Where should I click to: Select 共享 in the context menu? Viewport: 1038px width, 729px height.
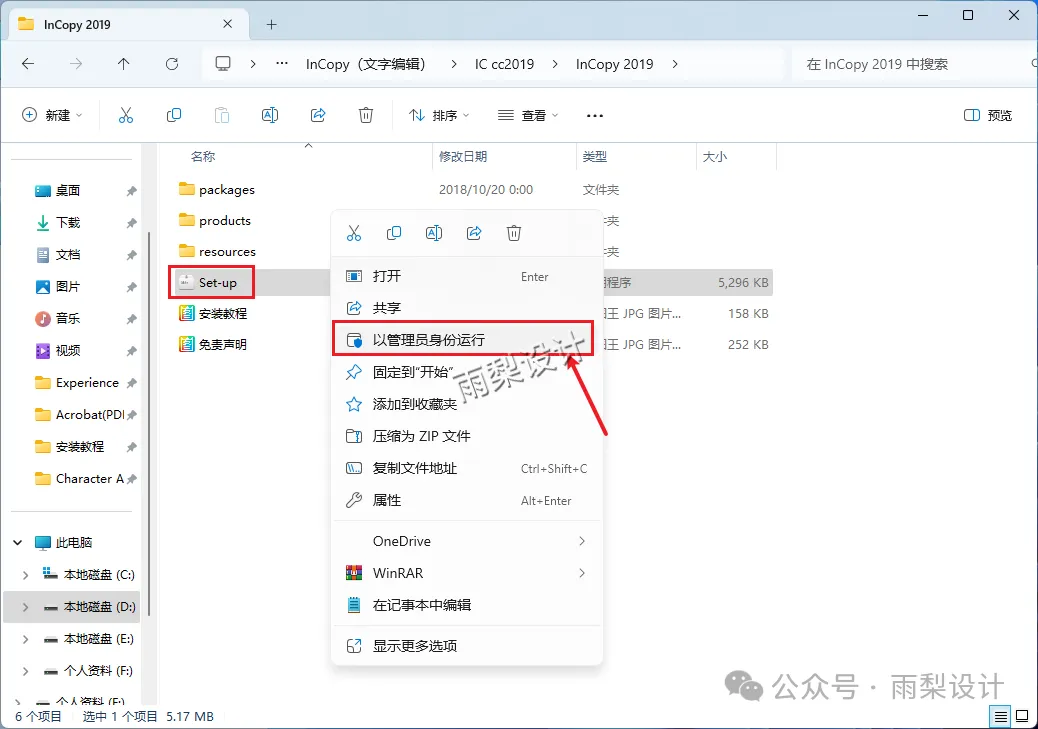(x=467, y=308)
